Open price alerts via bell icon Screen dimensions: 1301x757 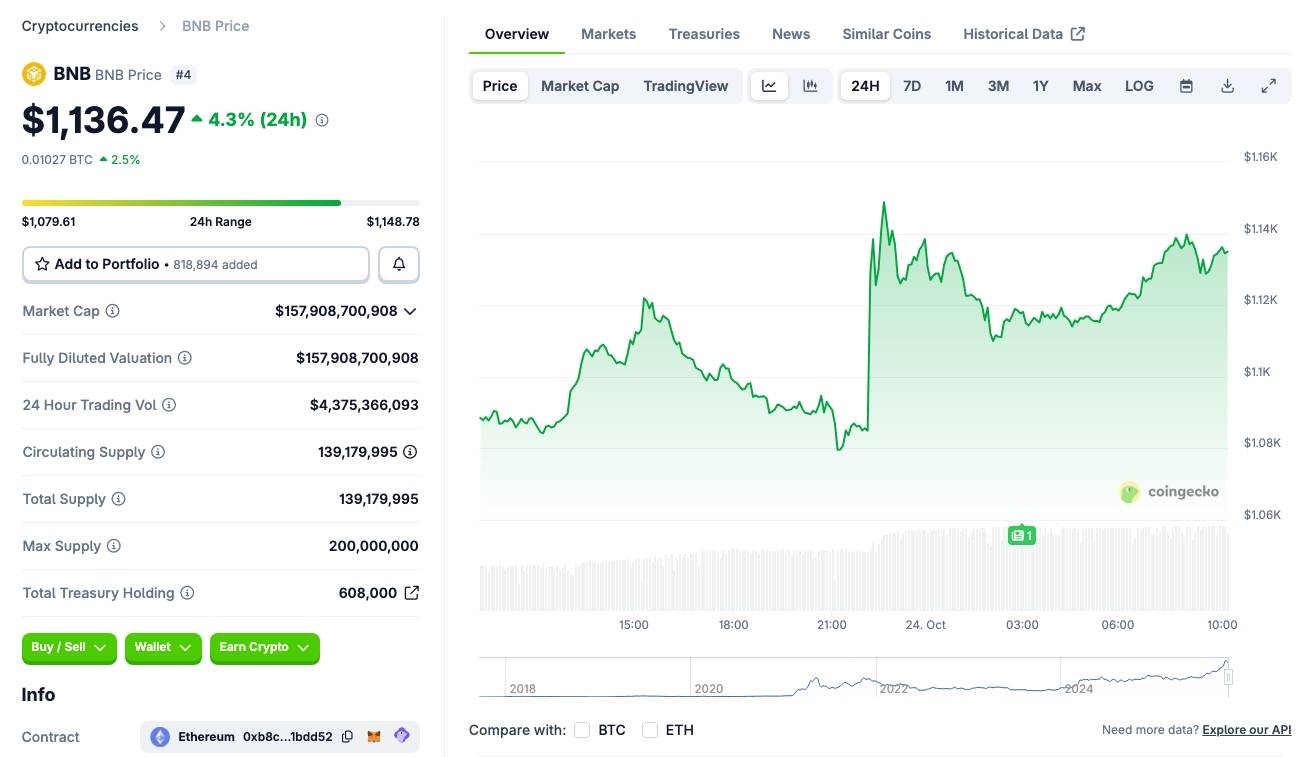(x=399, y=263)
